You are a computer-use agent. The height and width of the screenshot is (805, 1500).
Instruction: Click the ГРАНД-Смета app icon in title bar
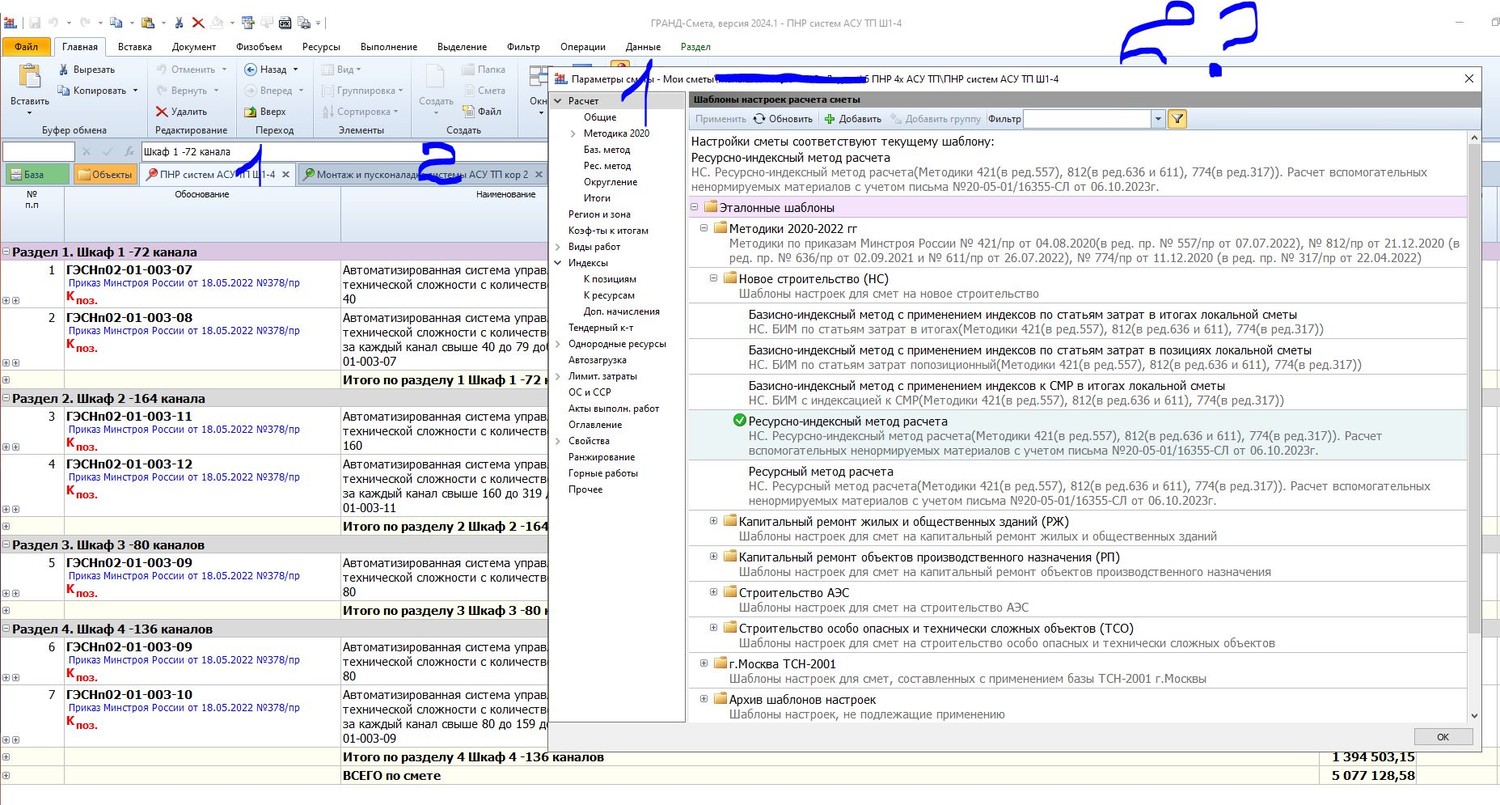point(11,22)
